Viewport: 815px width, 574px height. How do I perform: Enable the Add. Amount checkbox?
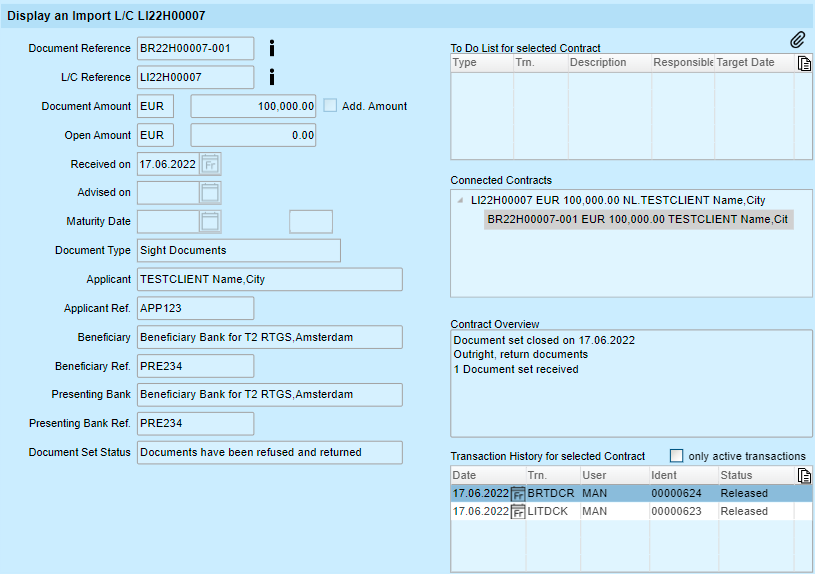tap(331, 106)
